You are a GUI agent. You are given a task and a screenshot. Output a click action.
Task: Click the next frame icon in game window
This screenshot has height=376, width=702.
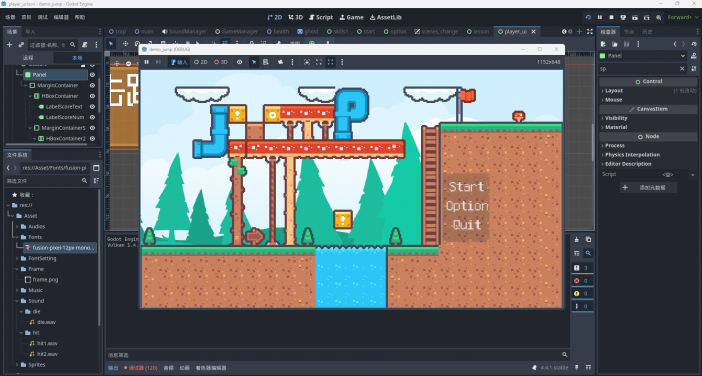coord(158,62)
